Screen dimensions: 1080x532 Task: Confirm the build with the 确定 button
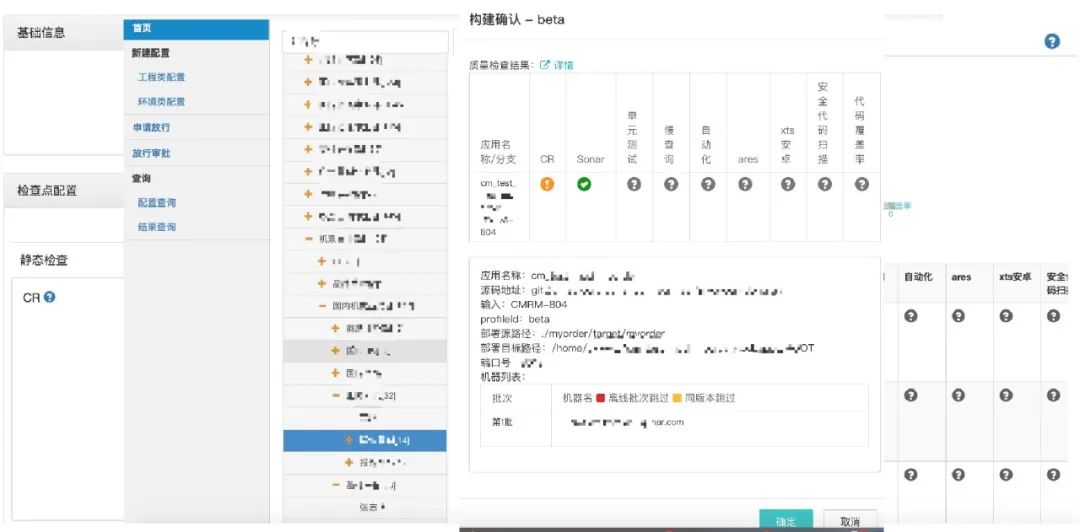[786, 521]
